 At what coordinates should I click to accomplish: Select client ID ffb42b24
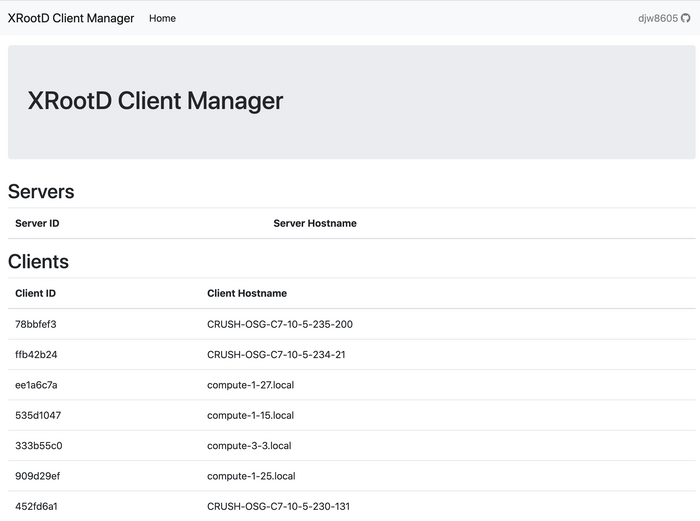[36, 354]
